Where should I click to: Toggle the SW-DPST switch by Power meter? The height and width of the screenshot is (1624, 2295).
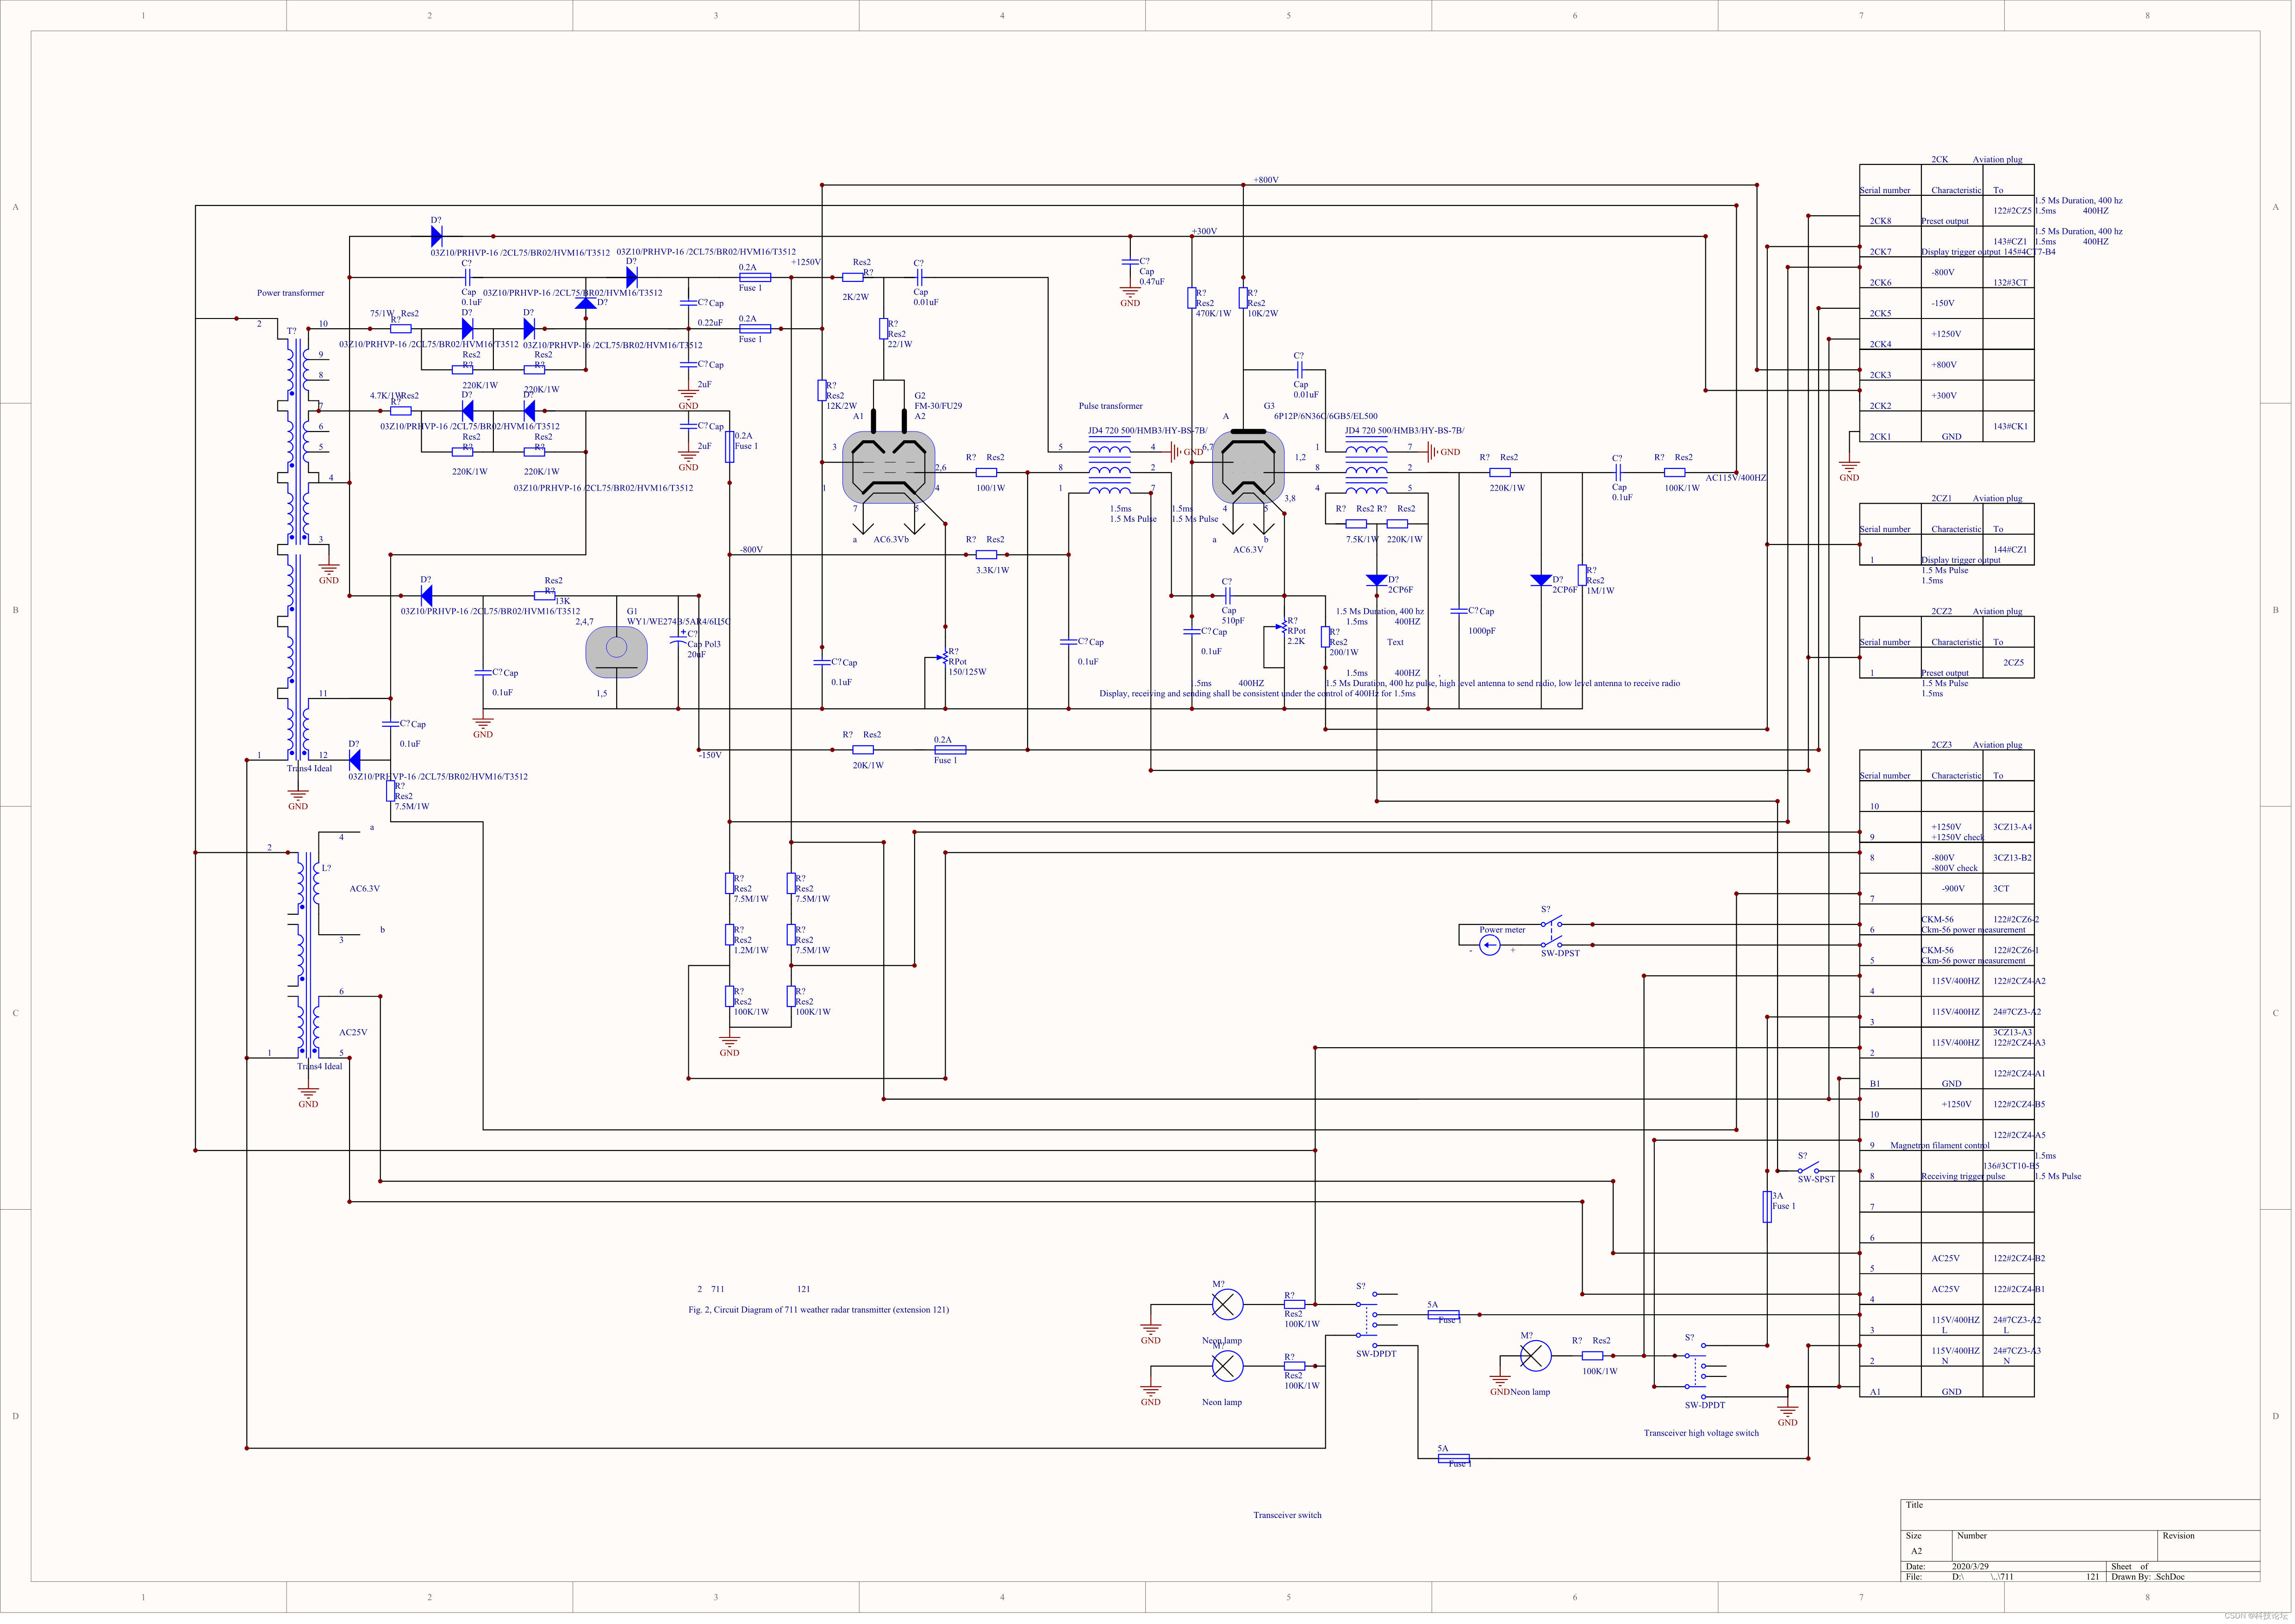(1551, 934)
